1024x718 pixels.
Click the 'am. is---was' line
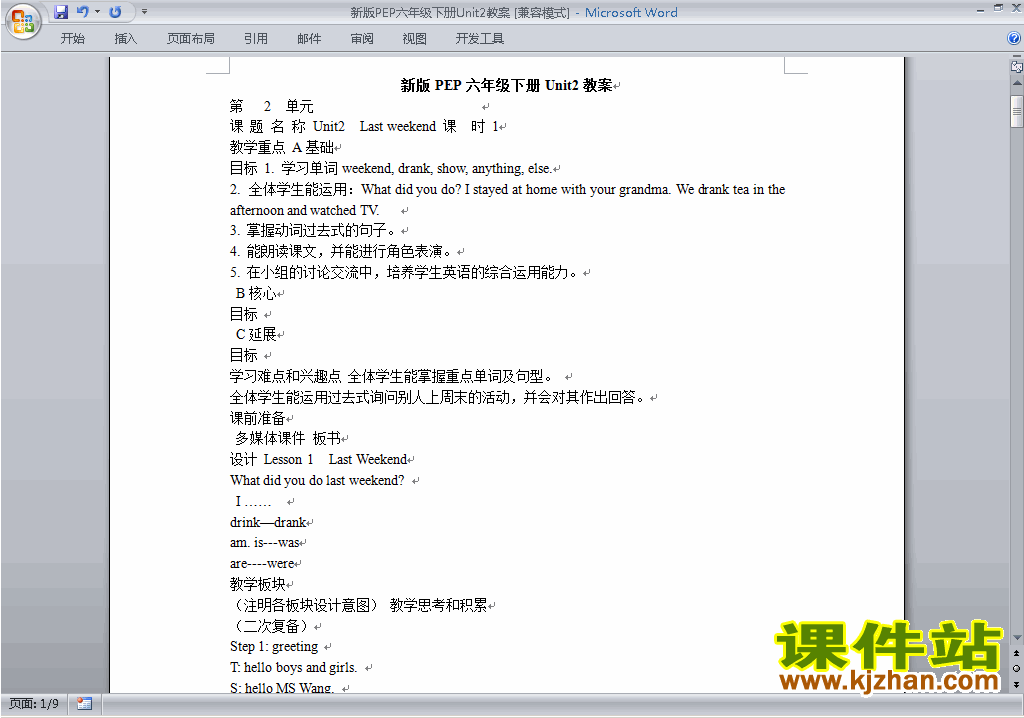click(264, 542)
